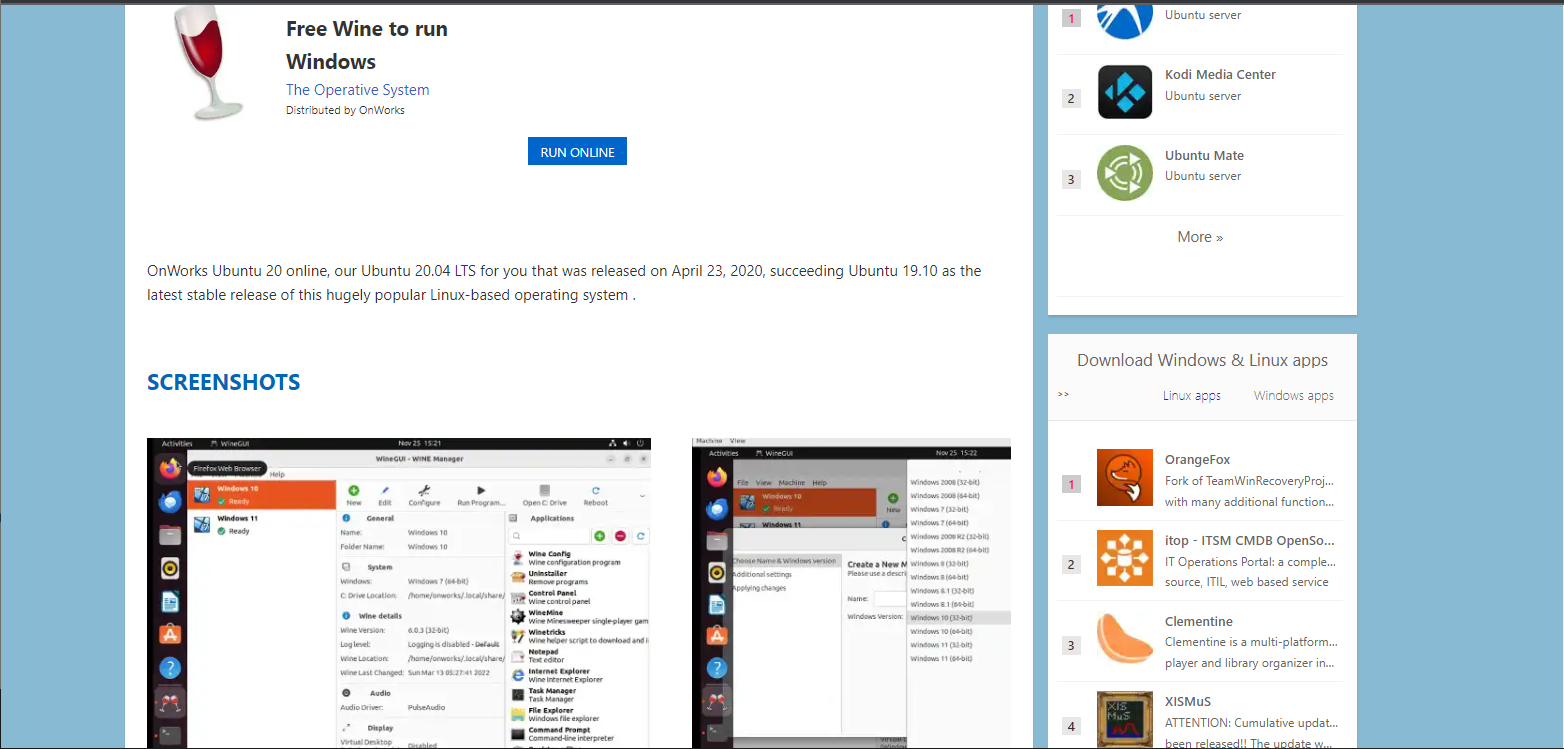1564x749 pixels.
Task: Click the SCREENSHOTS heading
Action: (223, 382)
